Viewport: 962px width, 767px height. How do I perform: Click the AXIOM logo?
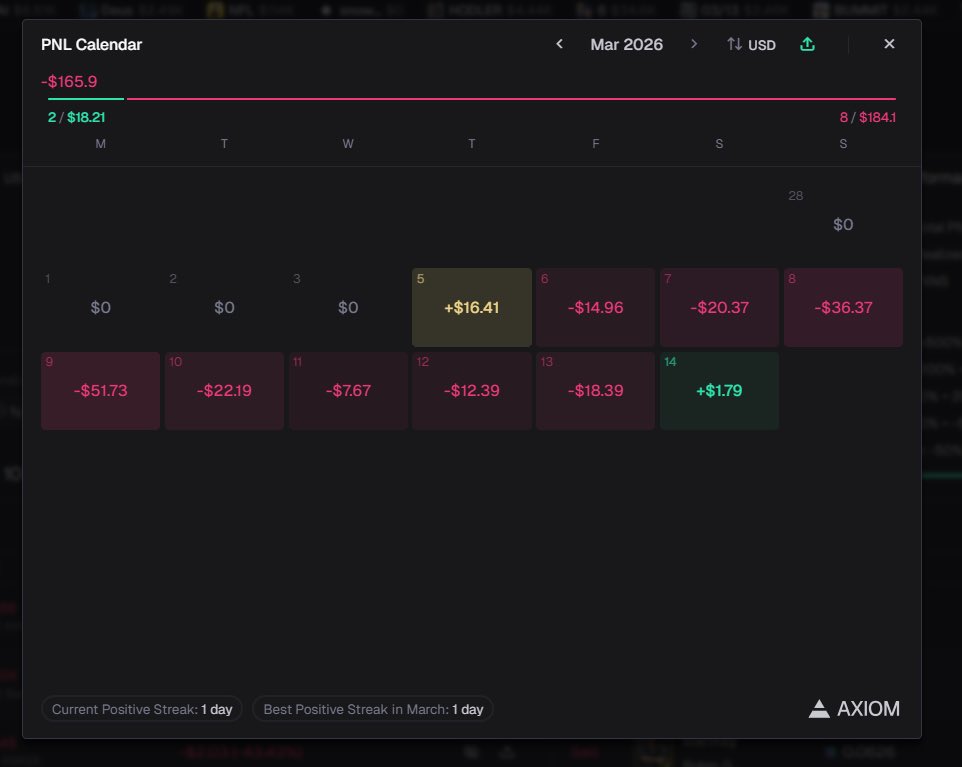pyautogui.click(x=854, y=709)
